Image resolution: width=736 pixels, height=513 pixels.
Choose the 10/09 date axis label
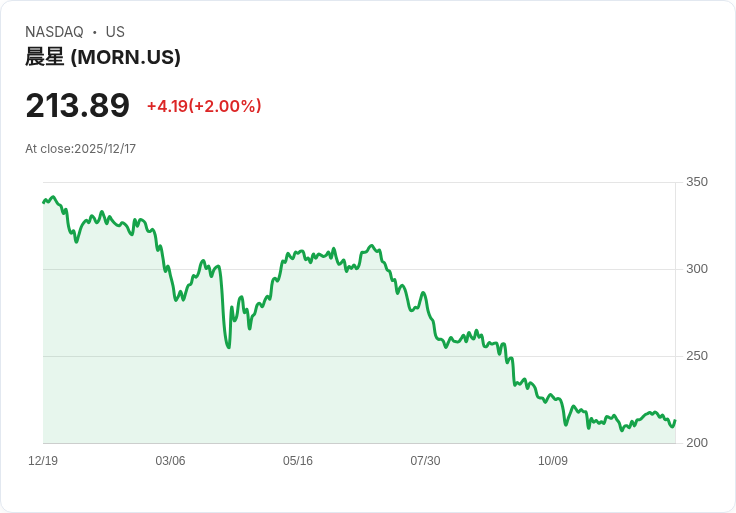[x=553, y=461]
